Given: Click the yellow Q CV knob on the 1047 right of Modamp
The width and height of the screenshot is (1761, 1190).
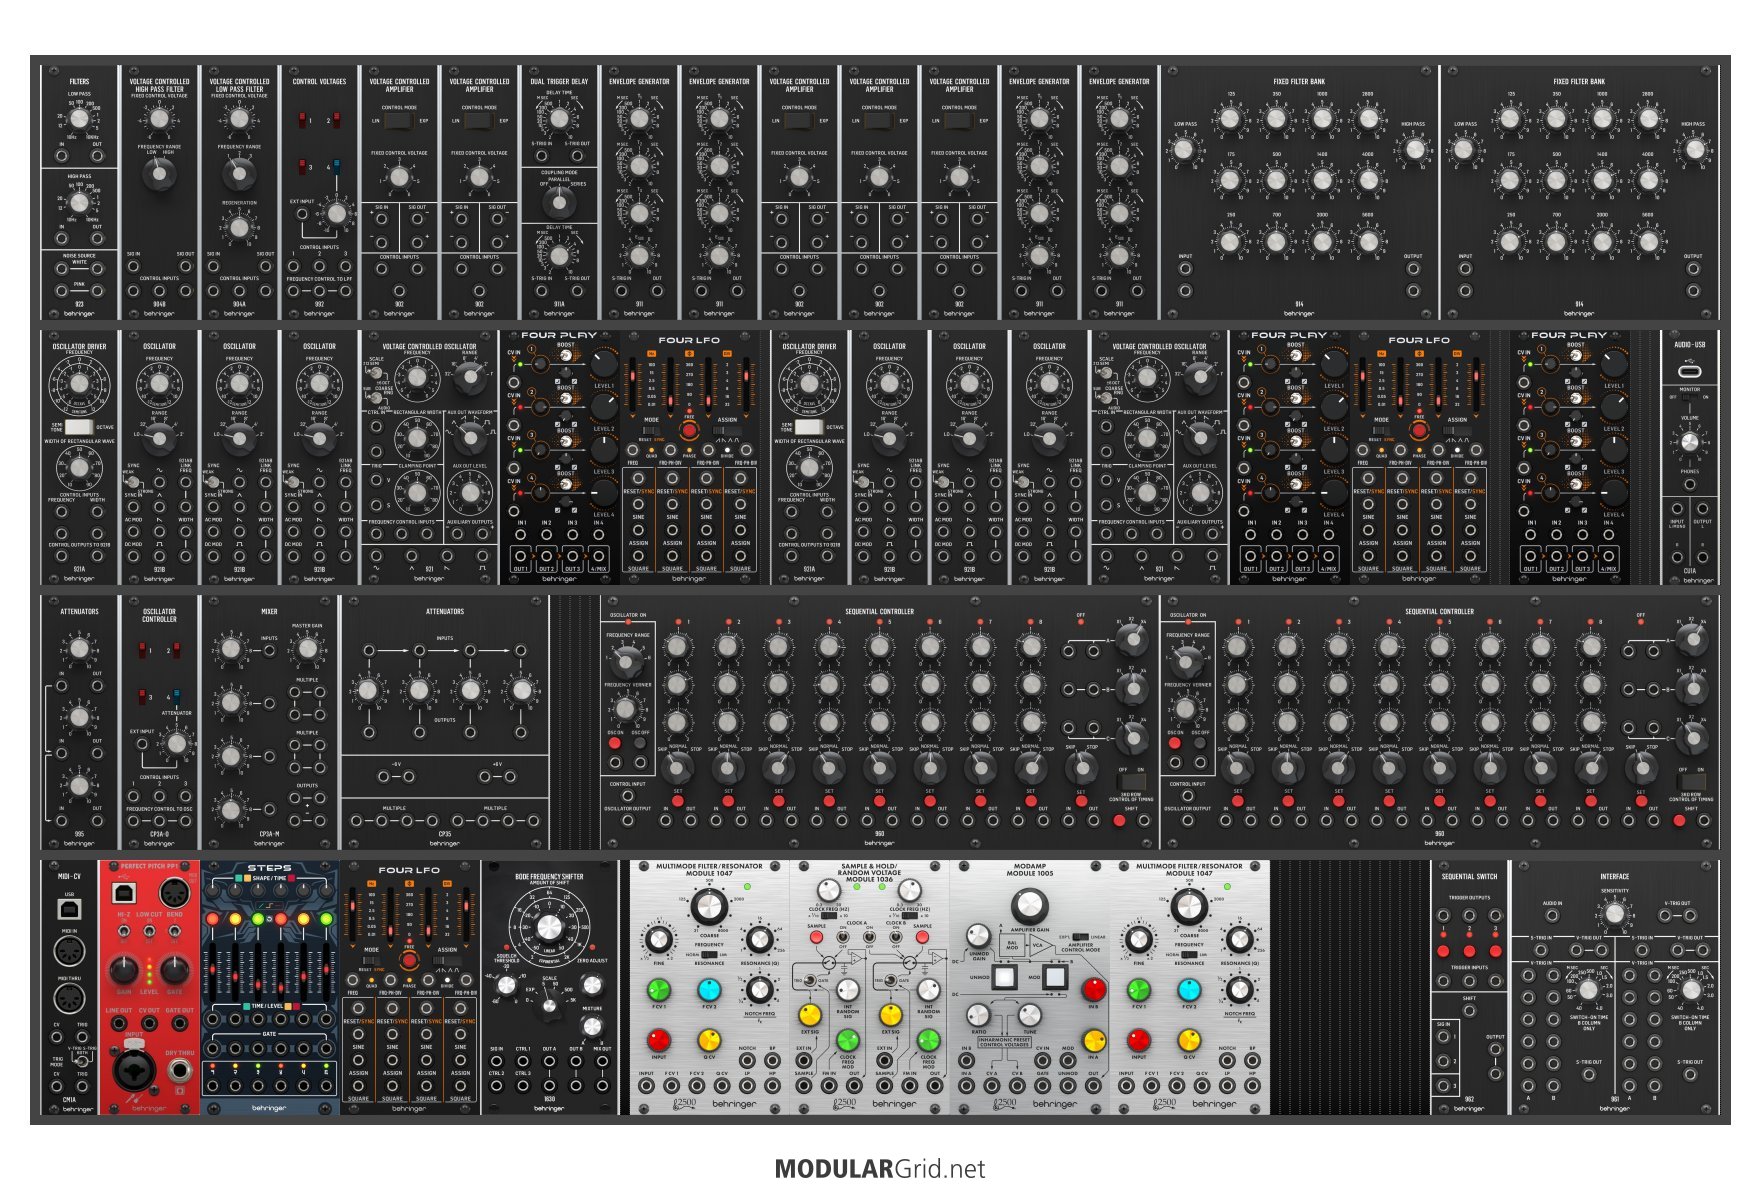Looking at the screenshot, I should pos(1189,1041).
